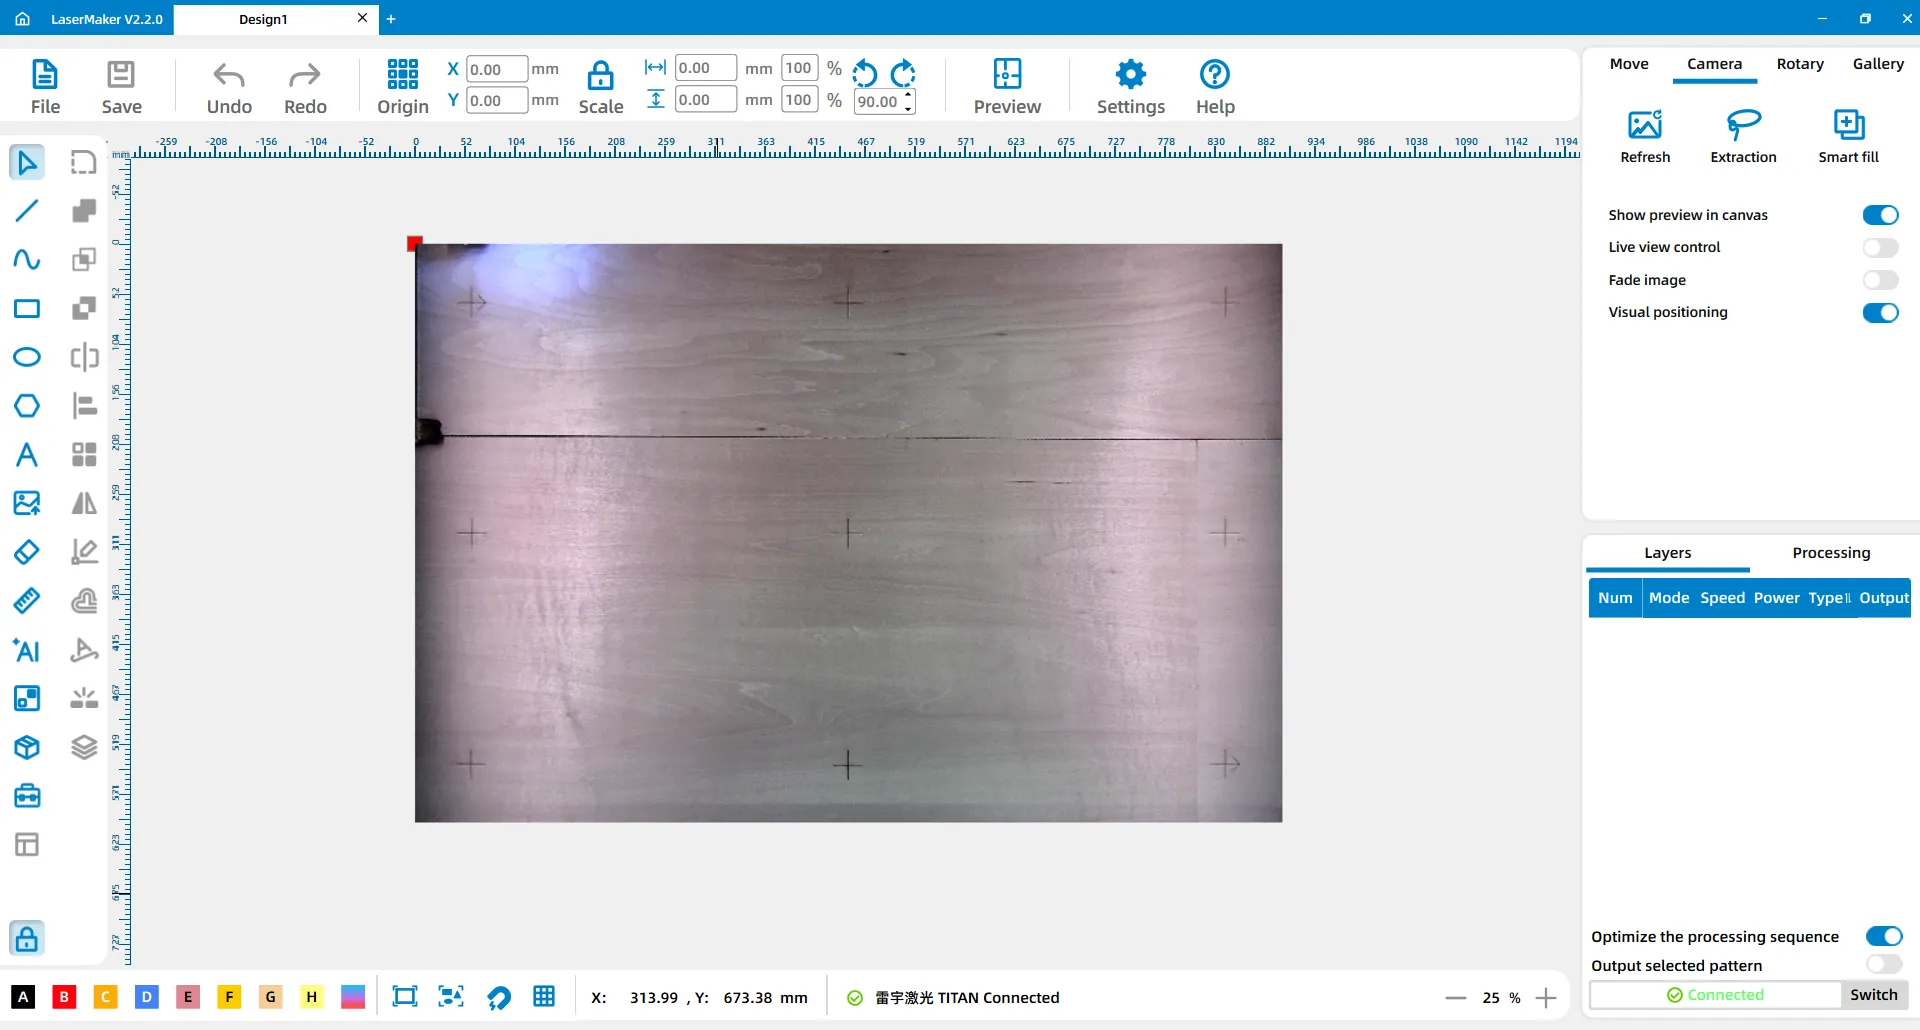The image size is (1920, 1030).
Task: Rotate clockwise using the rotate icon
Action: point(903,73)
